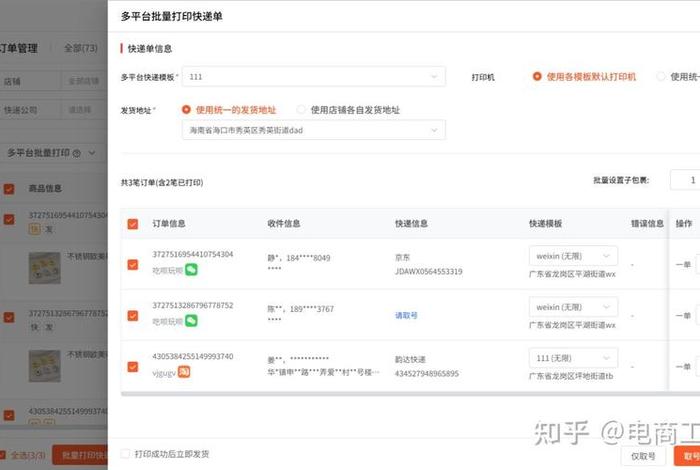Enable 打印成功后立即发货 checkbox
The height and width of the screenshot is (470, 700).
pyautogui.click(x=125, y=454)
